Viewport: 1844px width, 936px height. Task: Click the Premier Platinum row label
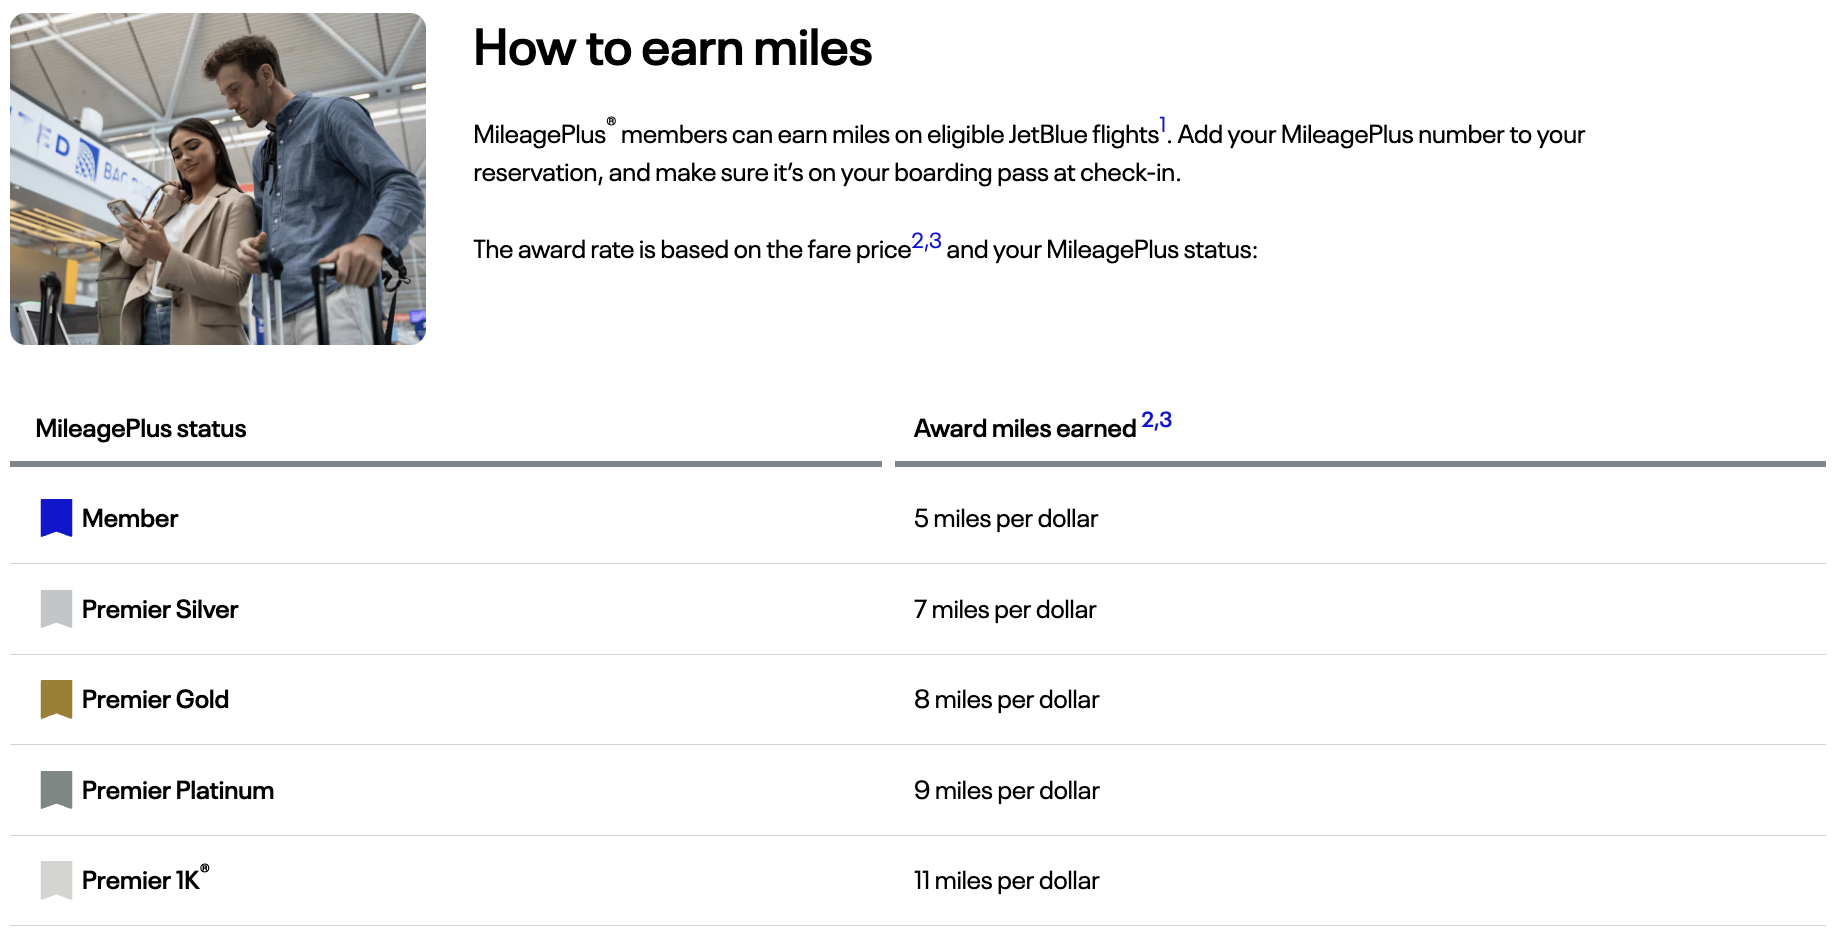tap(178, 790)
